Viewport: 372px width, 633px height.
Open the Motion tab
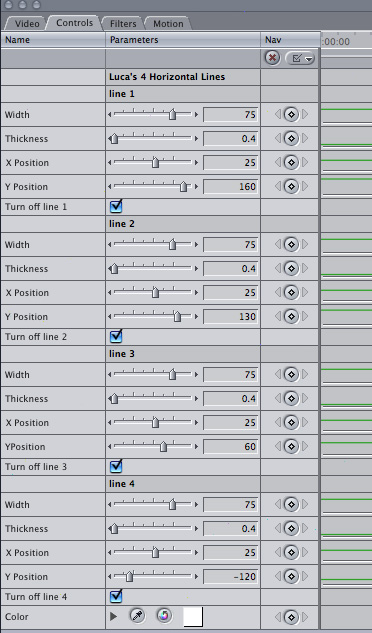pos(168,23)
